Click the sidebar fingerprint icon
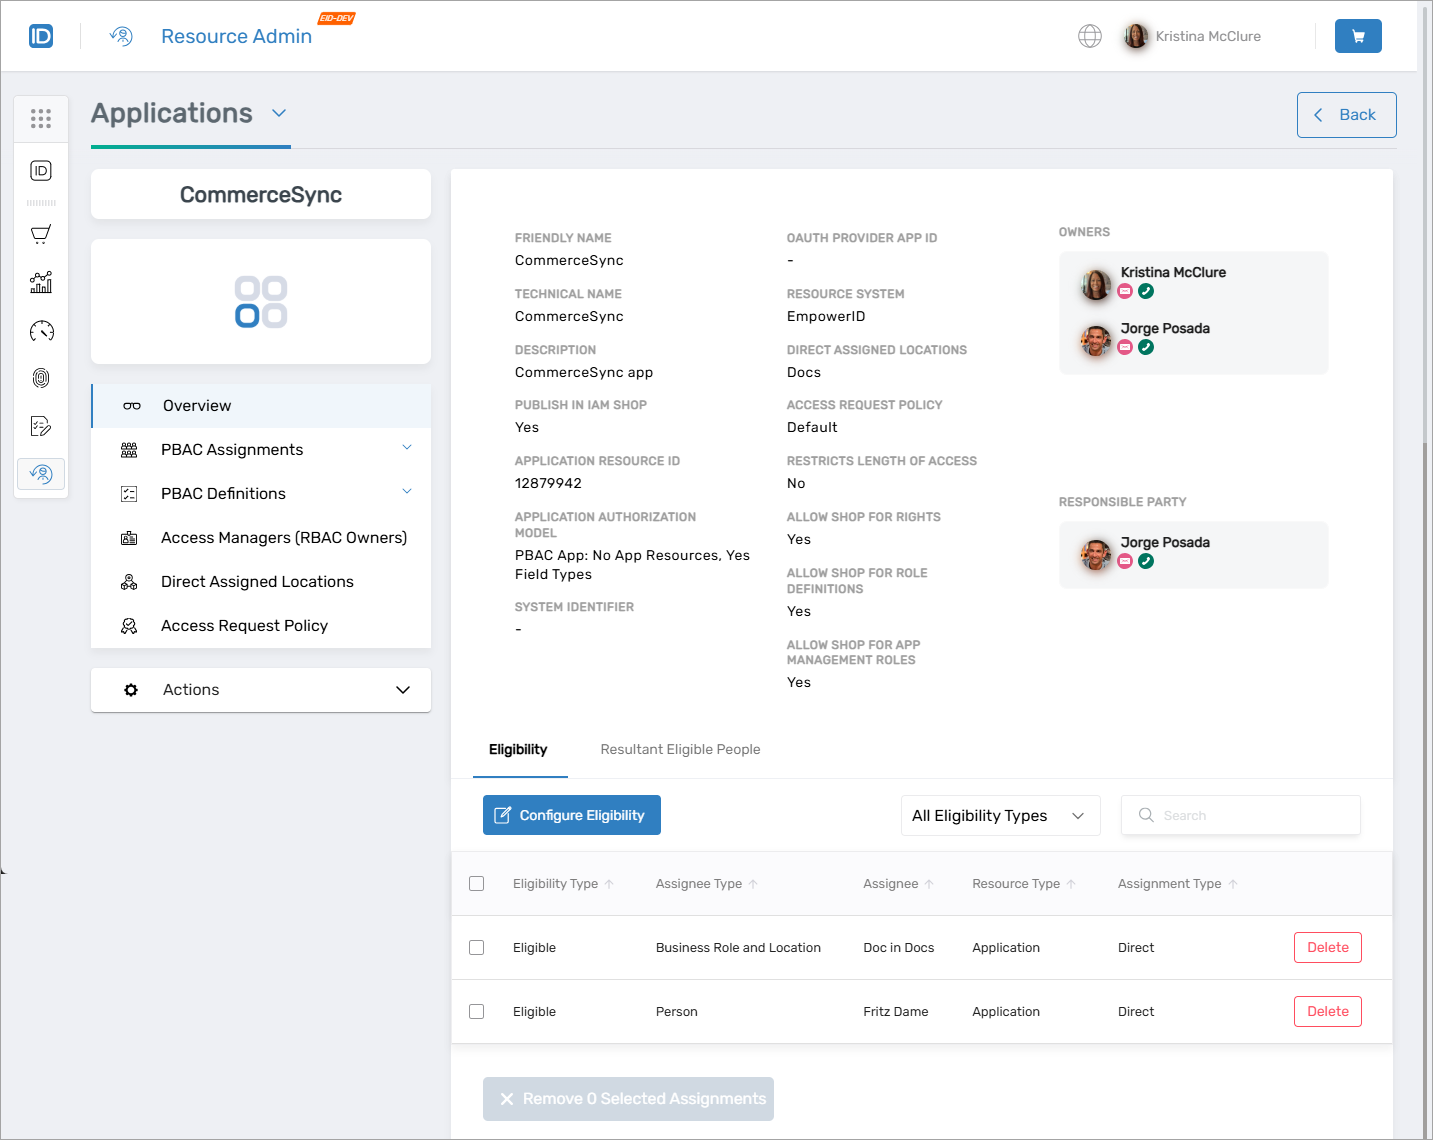This screenshot has width=1433, height=1140. [x=41, y=378]
